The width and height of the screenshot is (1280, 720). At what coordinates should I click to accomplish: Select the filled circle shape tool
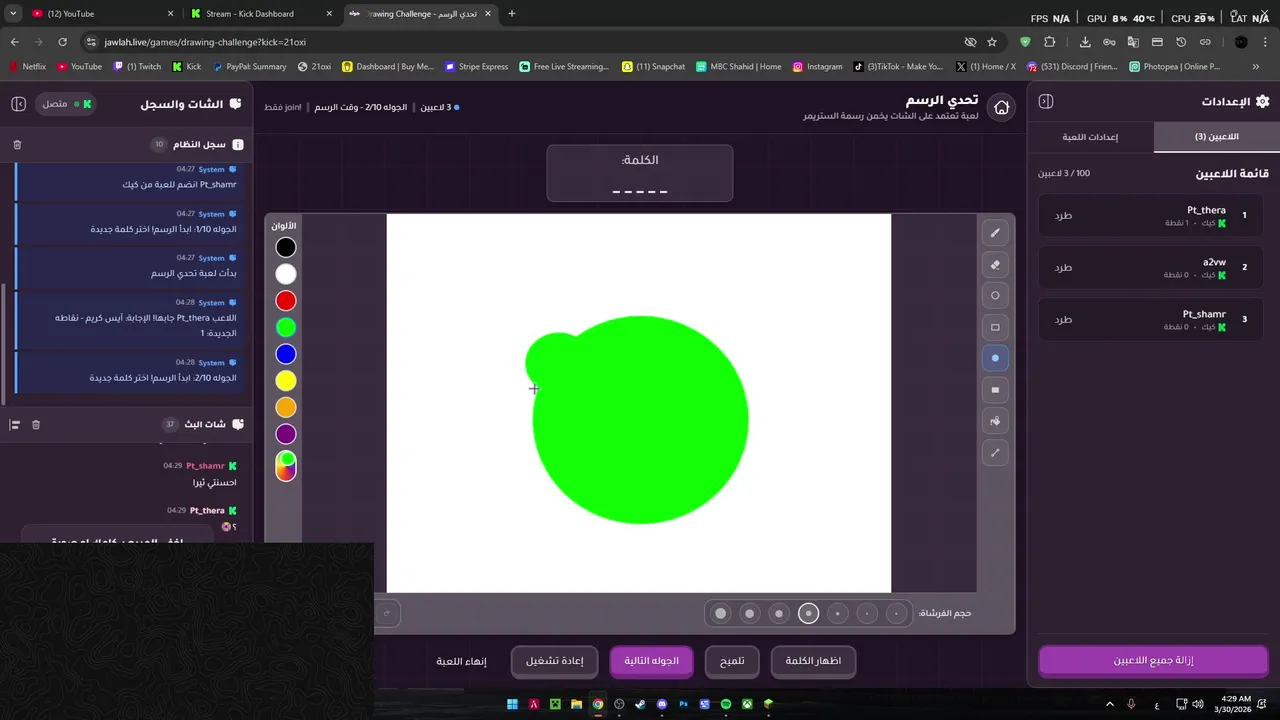tap(995, 358)
